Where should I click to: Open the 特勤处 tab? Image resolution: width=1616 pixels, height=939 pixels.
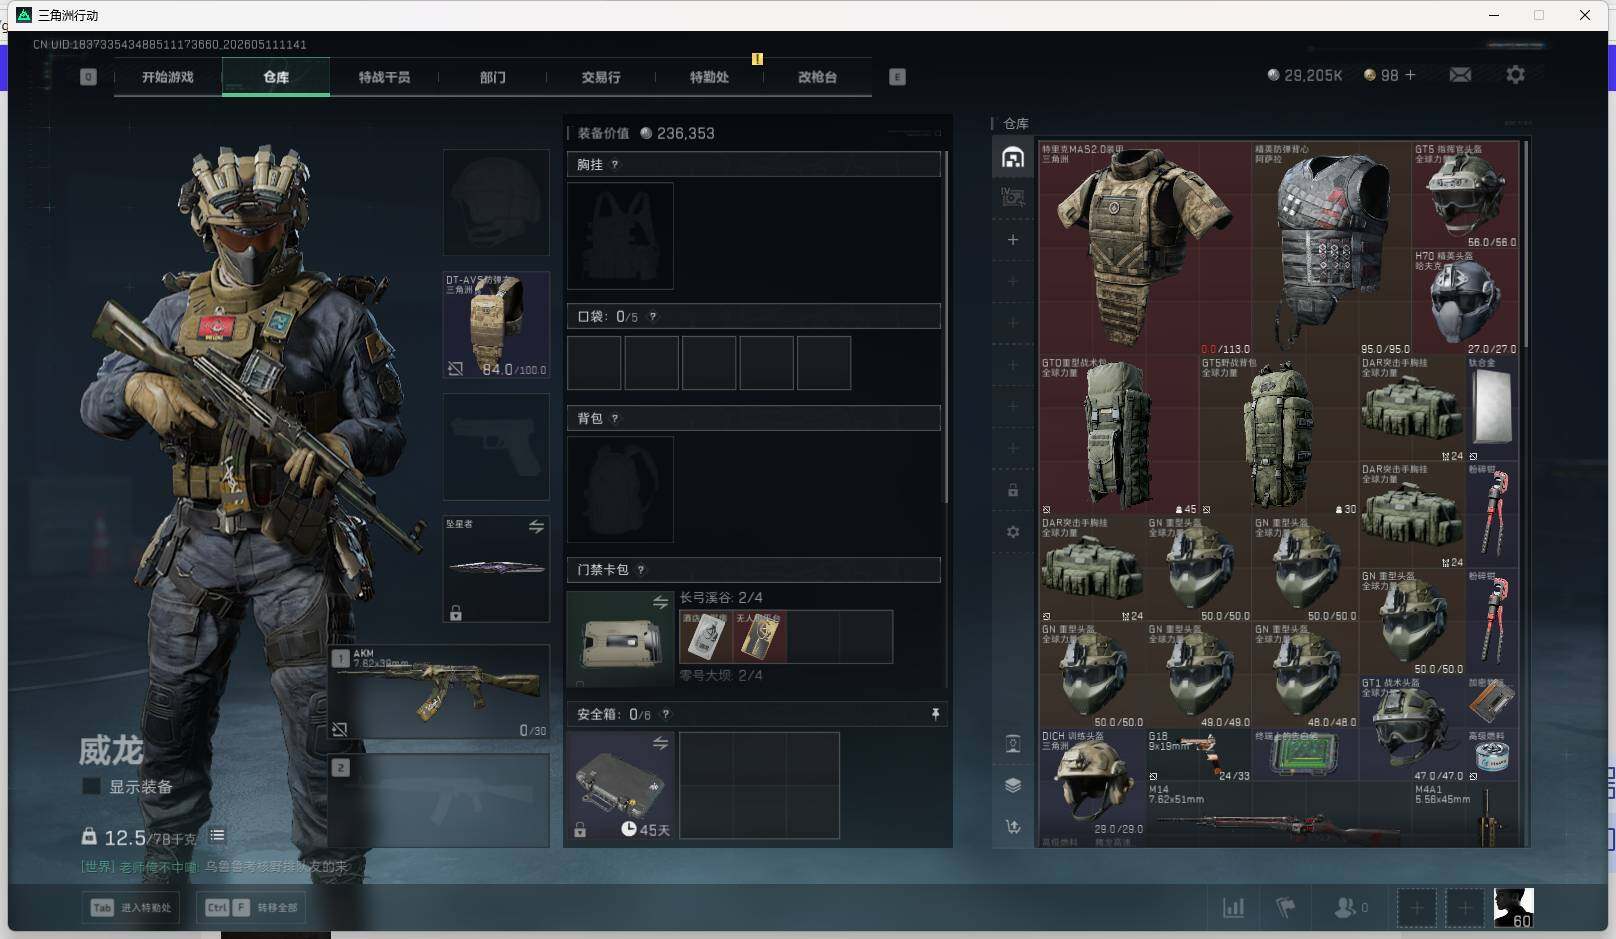click(709, 77)
